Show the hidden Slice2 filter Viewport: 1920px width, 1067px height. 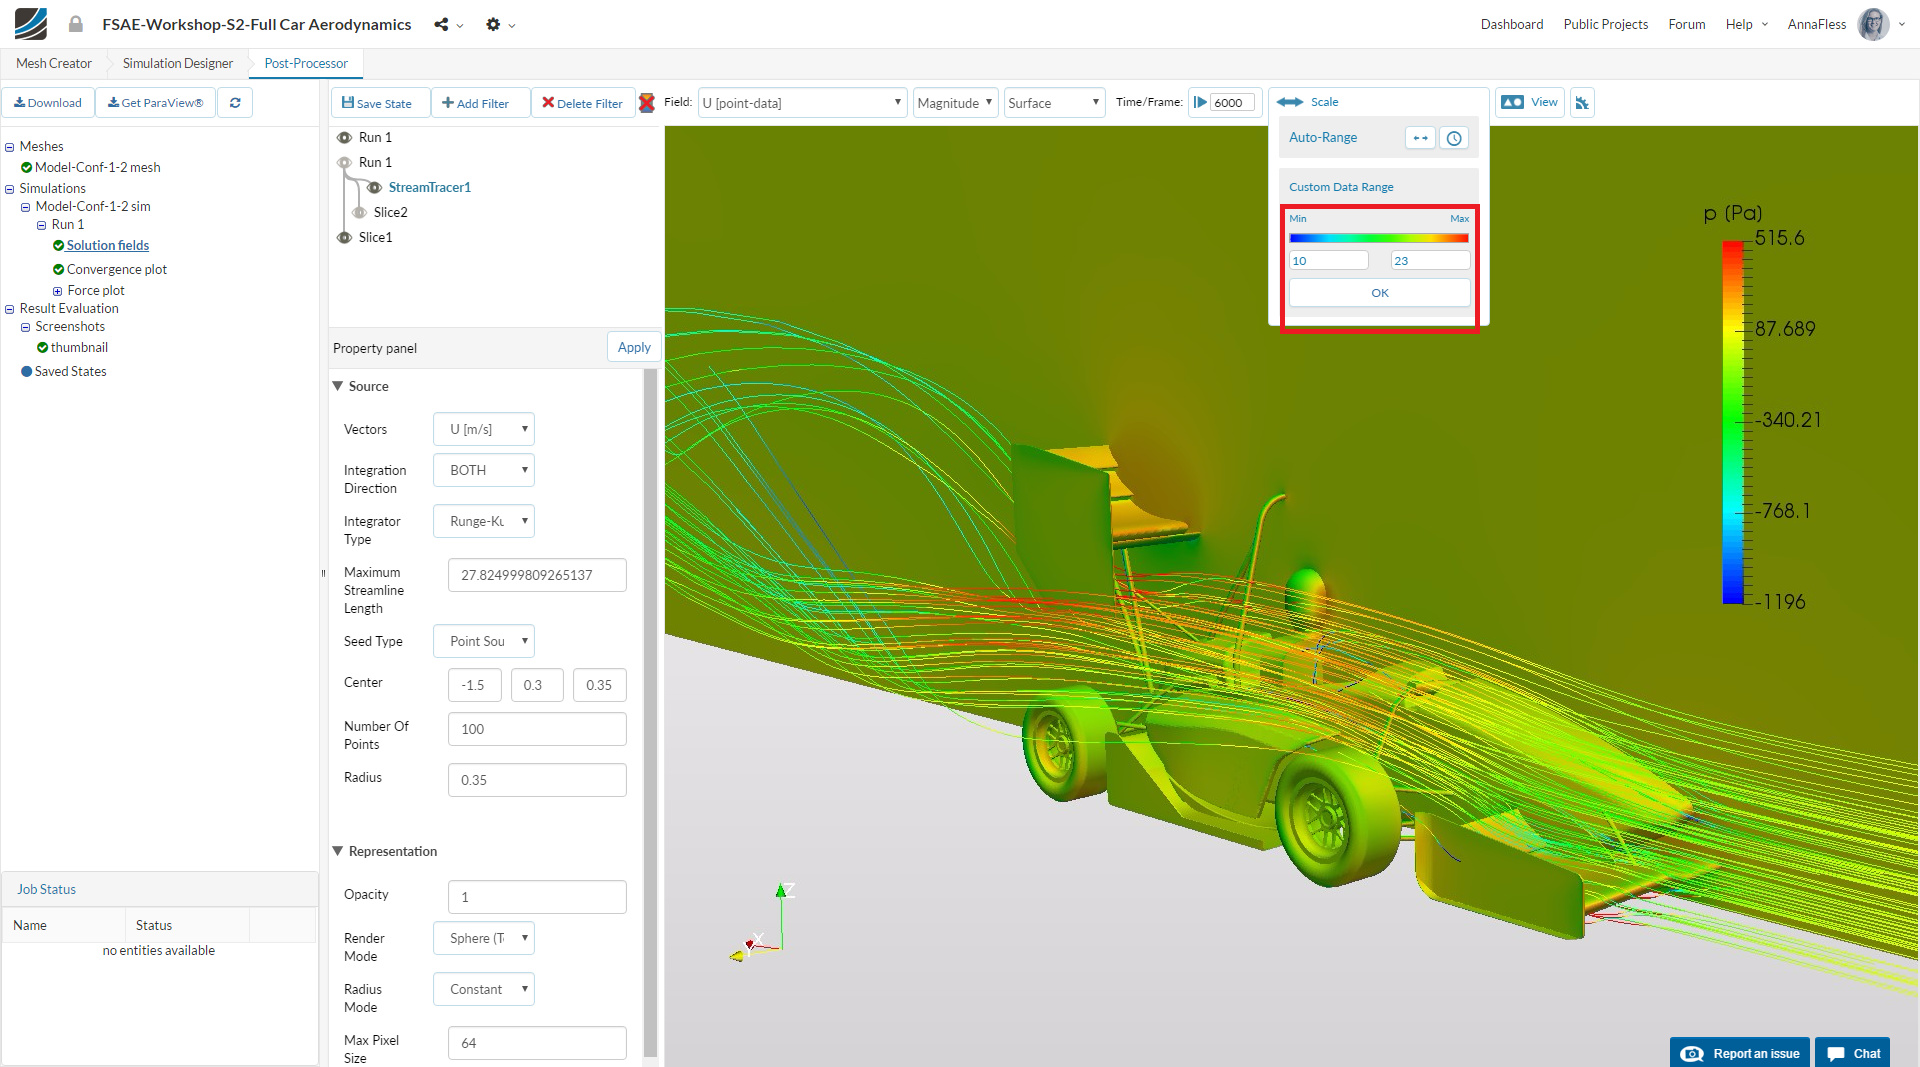tap(359, 212)
